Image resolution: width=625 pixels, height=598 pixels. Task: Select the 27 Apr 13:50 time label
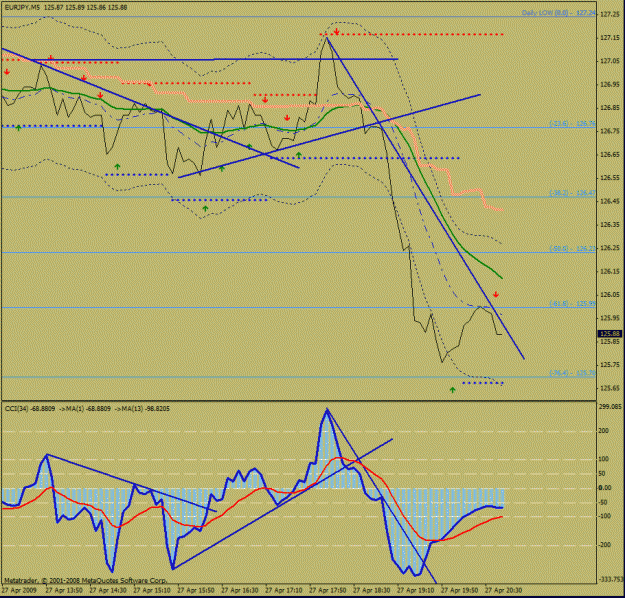click(64, 590)
